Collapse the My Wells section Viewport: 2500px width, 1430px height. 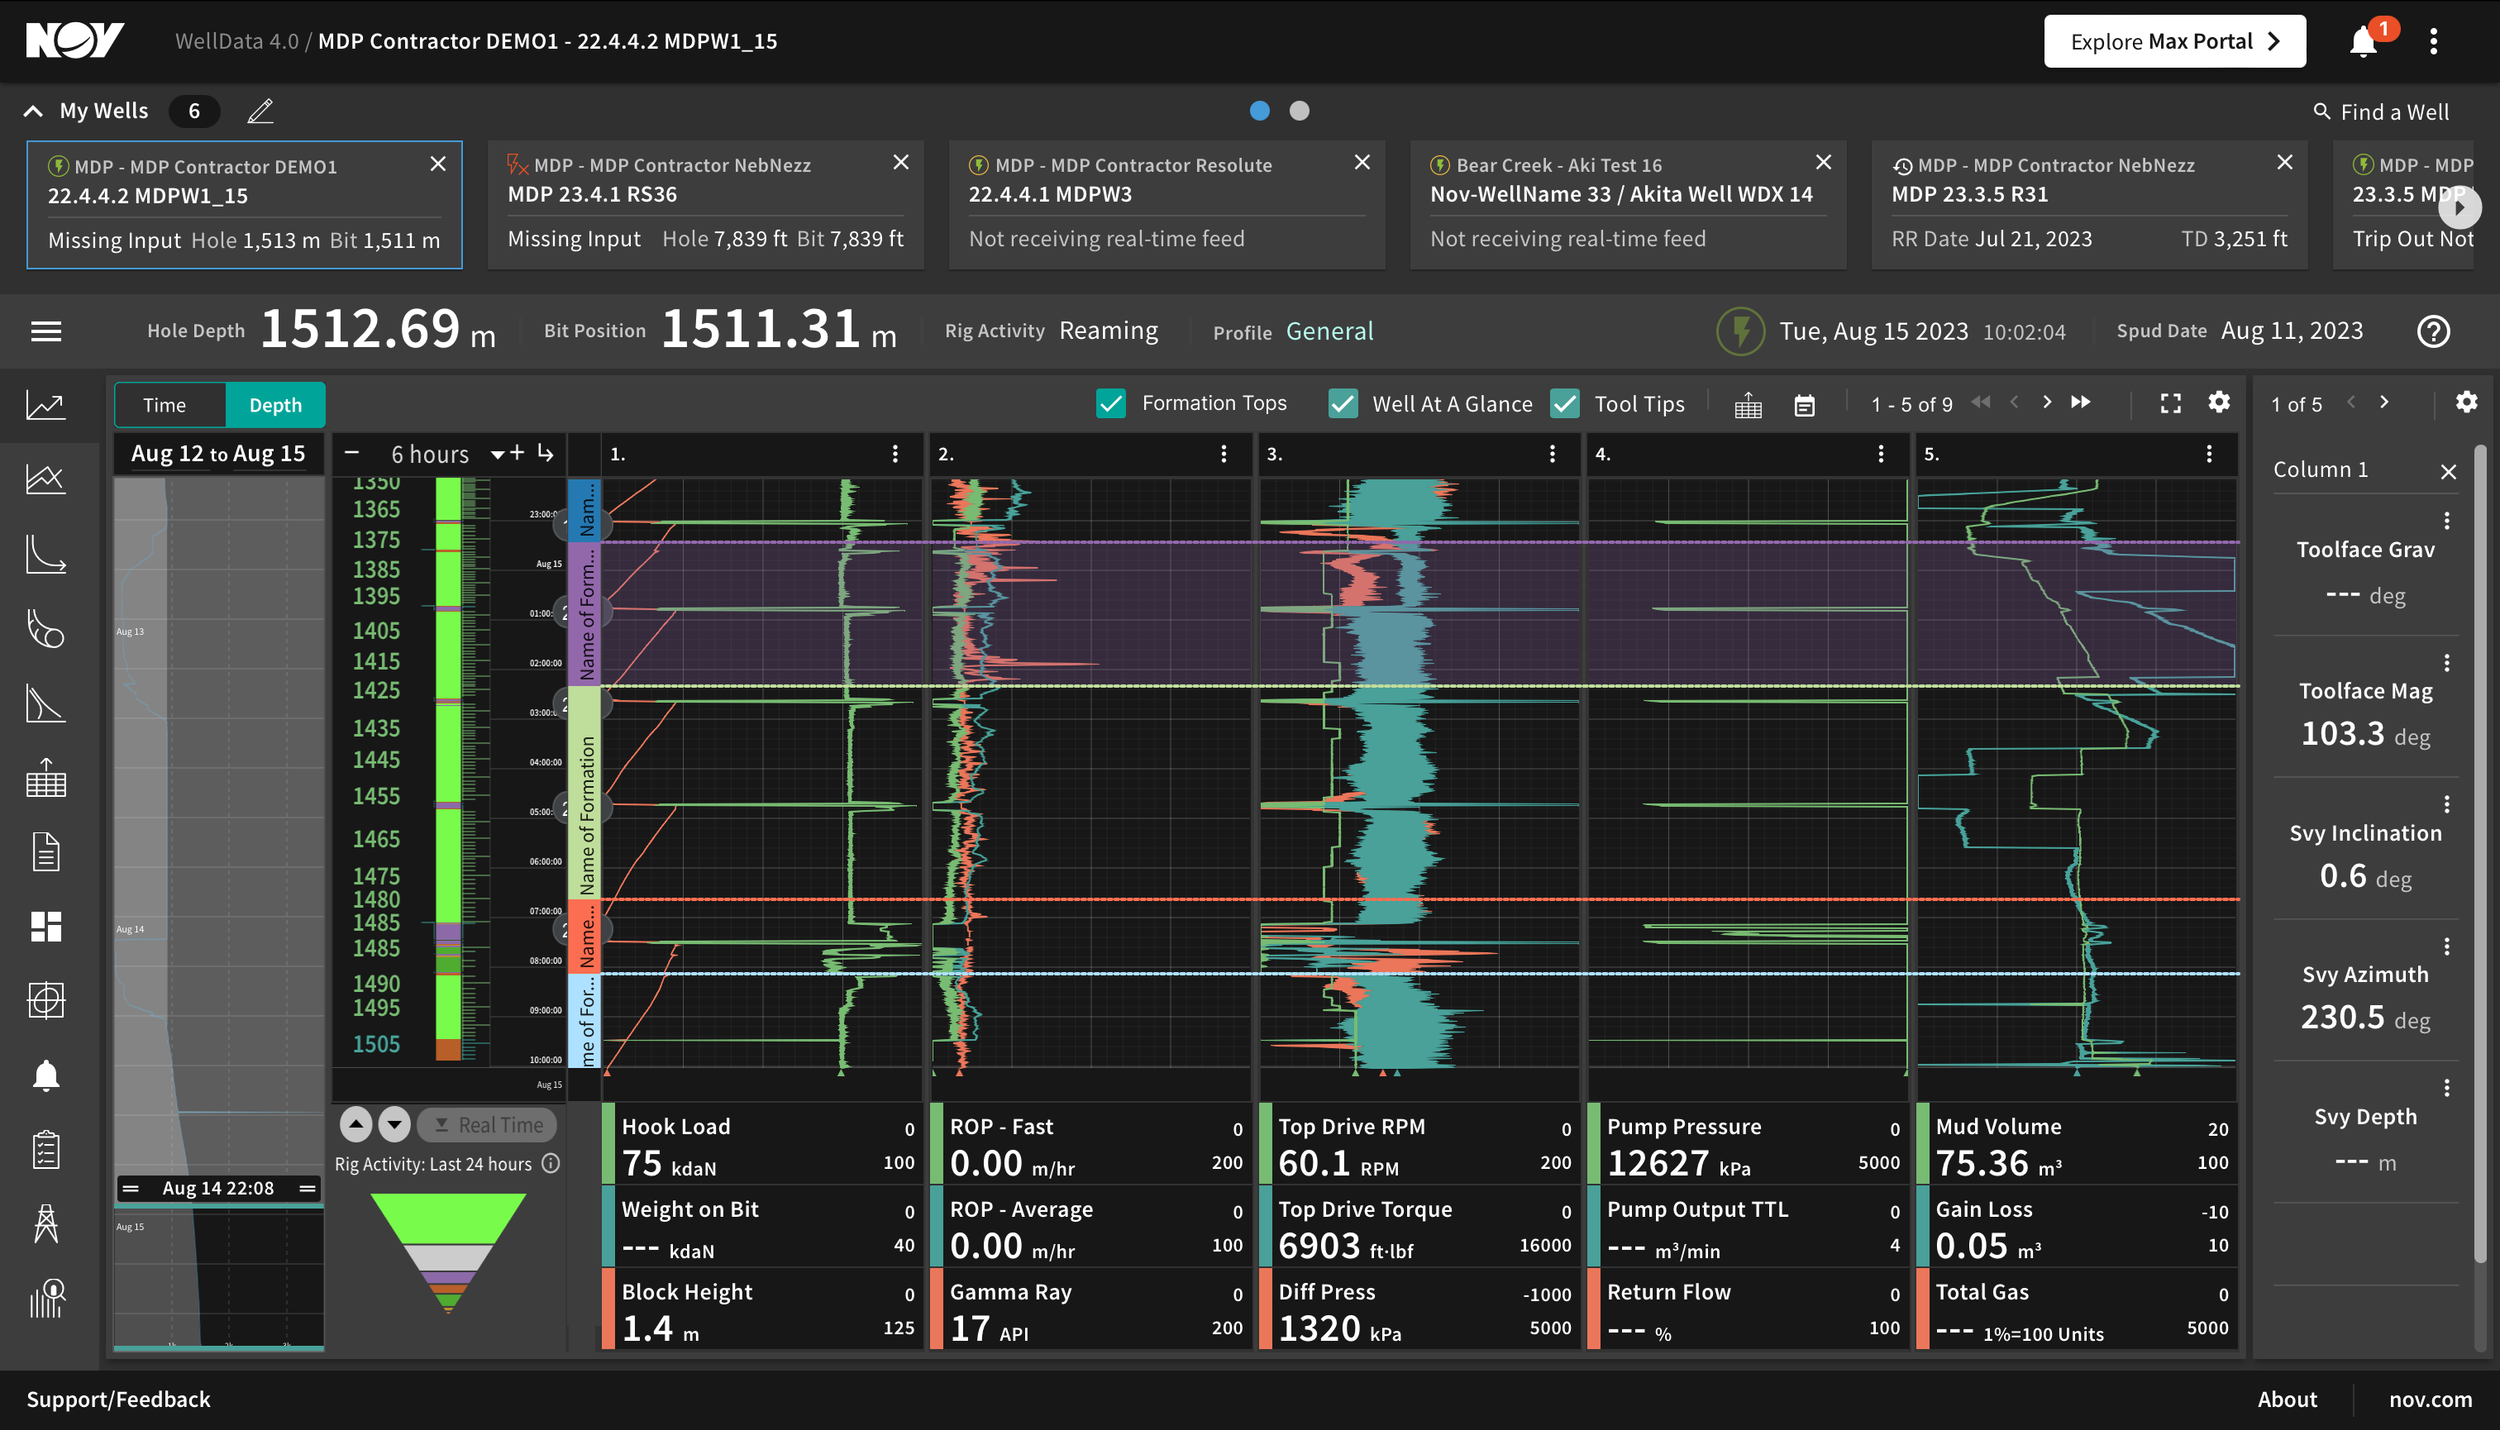[x=33, y=111]
